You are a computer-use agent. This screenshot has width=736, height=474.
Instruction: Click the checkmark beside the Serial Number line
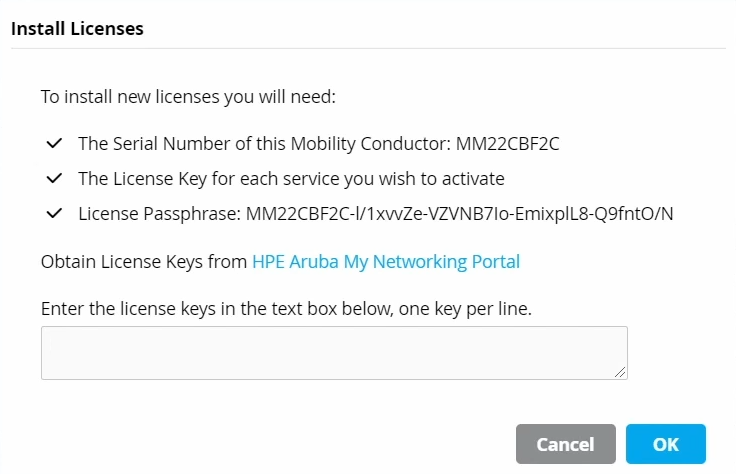pos(54,143)
